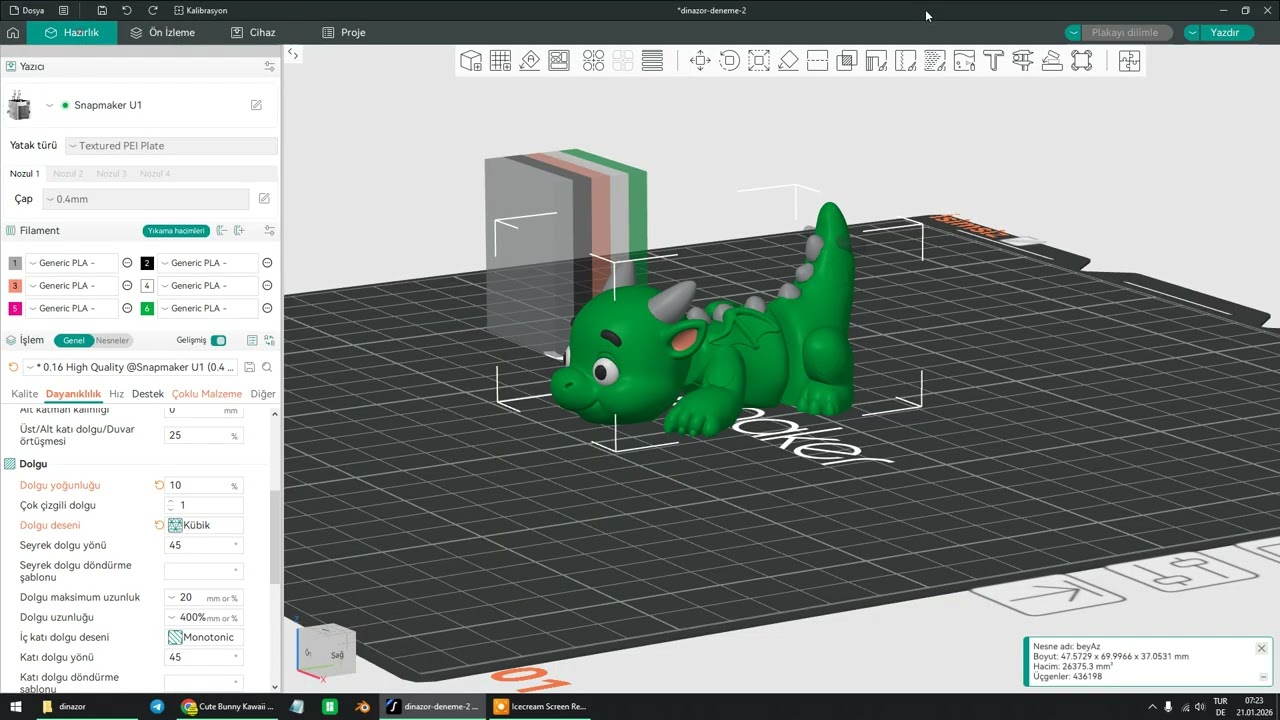Image resolution: width=1280 pixels, height=720 pixels.
Task: Switch to the Cihaz tab
Action: 253,32
